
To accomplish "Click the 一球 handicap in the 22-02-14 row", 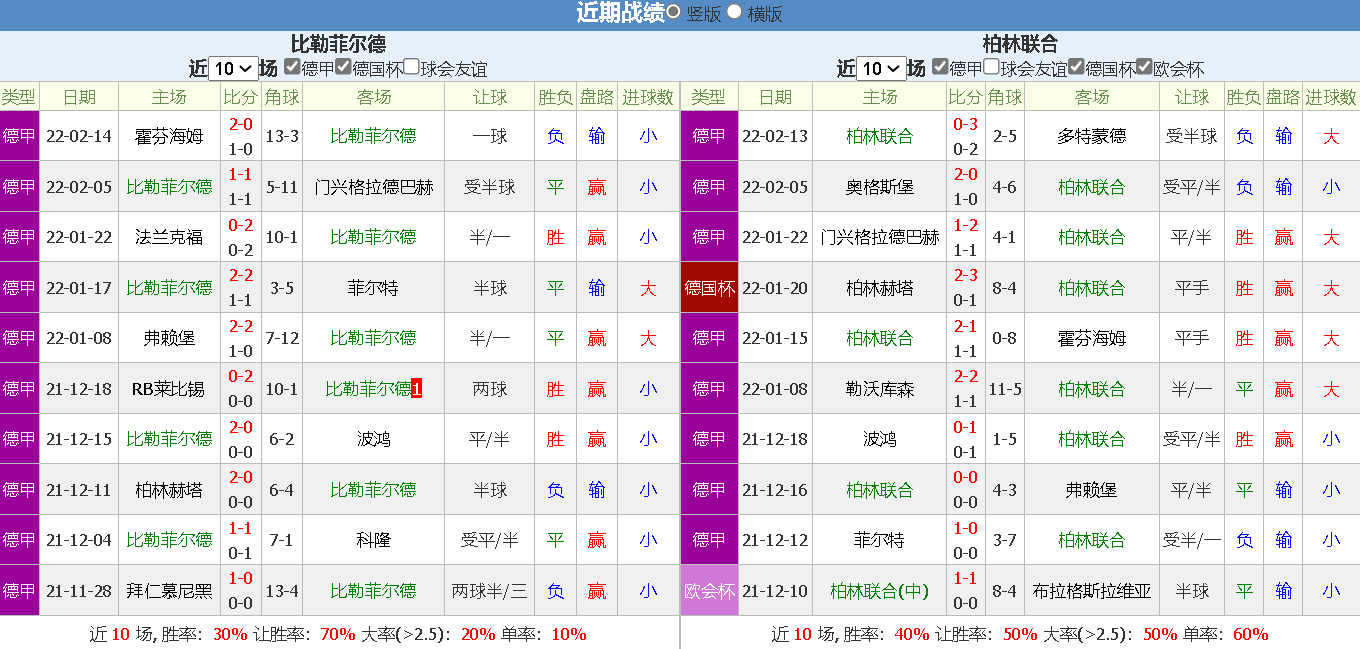I will click(490, 136).
